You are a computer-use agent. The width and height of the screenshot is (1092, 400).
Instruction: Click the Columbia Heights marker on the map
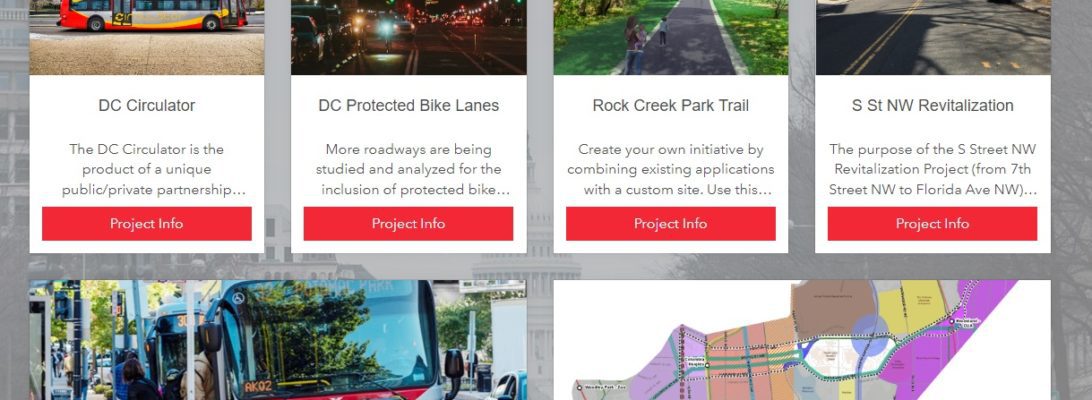(707, 365)
